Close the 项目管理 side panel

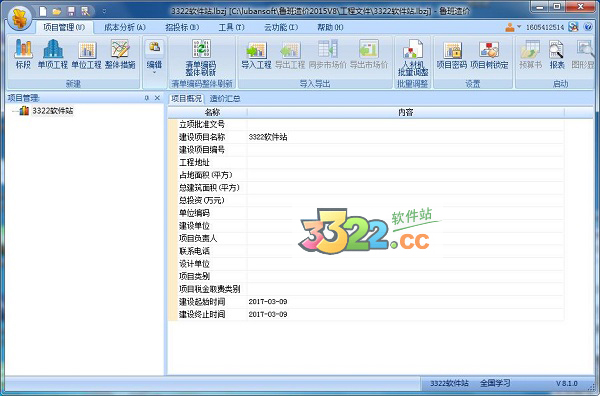pyautogui.click(x=157, y=98)
